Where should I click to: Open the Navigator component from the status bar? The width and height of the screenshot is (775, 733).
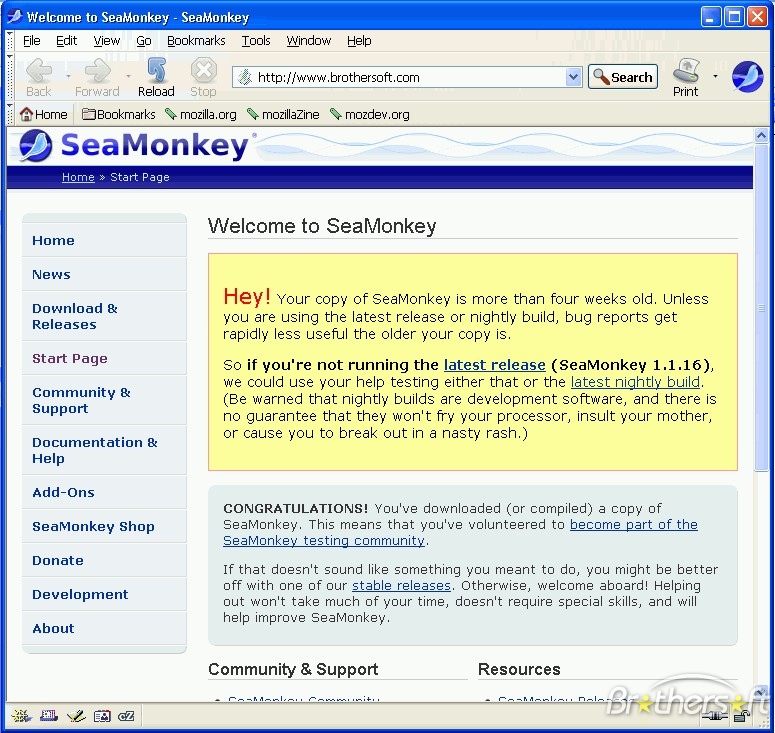(x=21, y=715)
